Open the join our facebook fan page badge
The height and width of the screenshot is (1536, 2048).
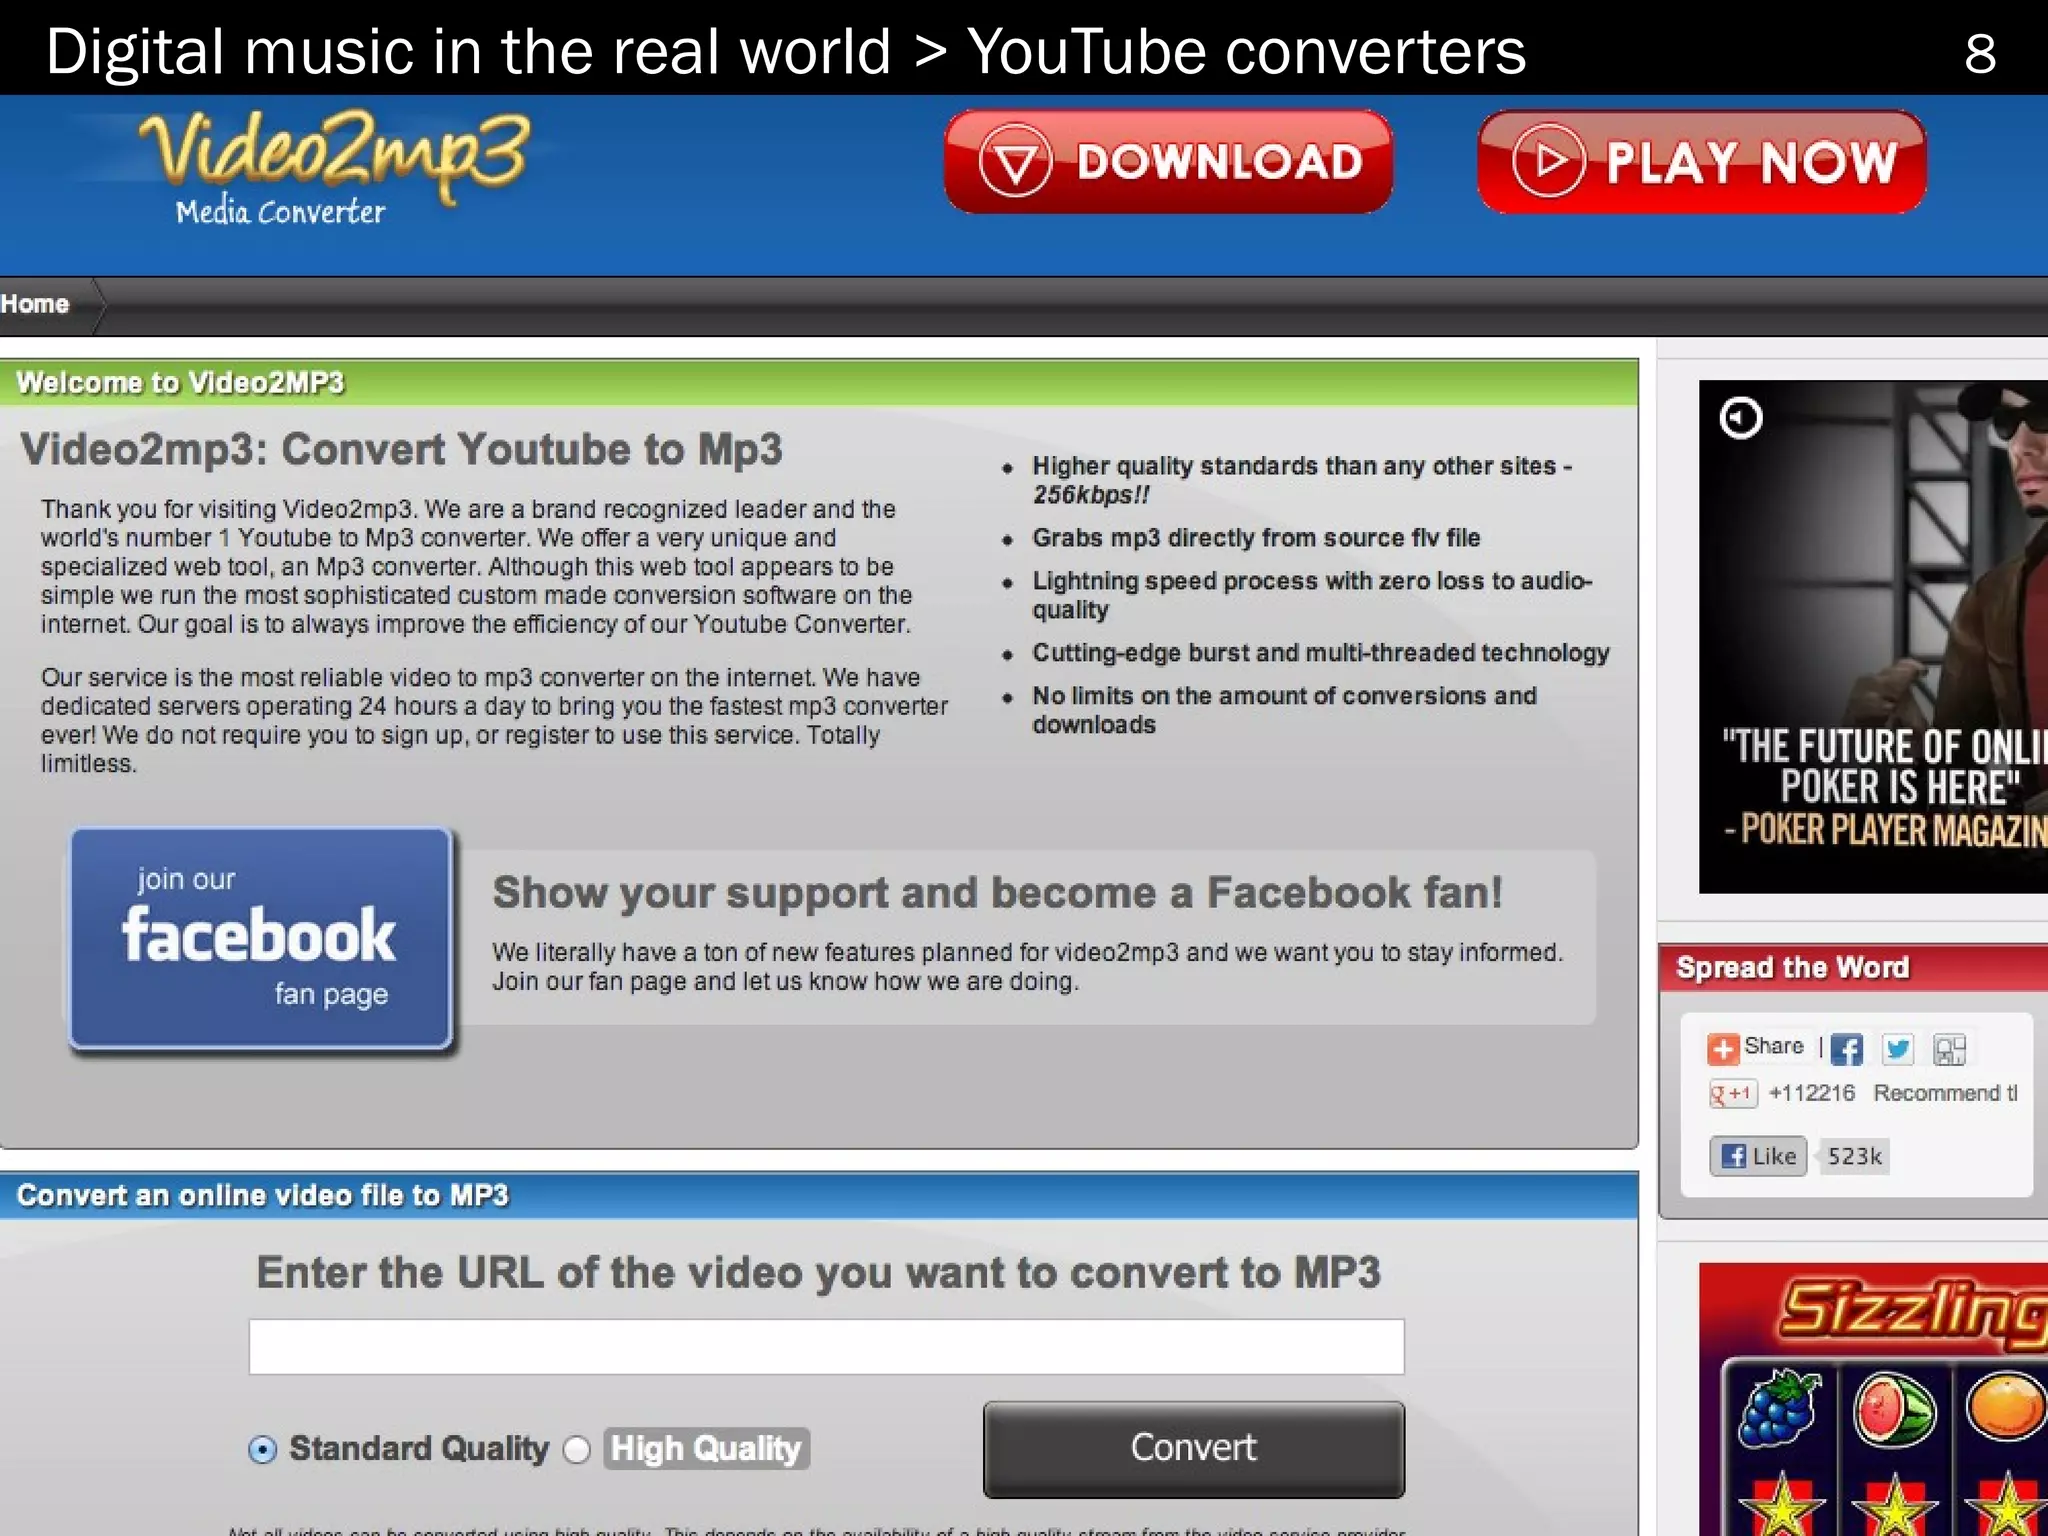click(261, 938)
